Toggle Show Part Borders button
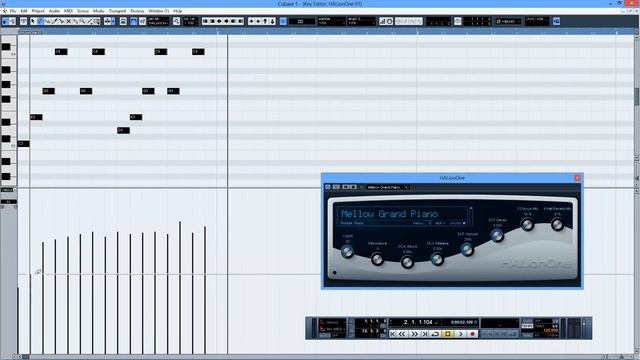The image size is (640, 360). pos(133,21)
